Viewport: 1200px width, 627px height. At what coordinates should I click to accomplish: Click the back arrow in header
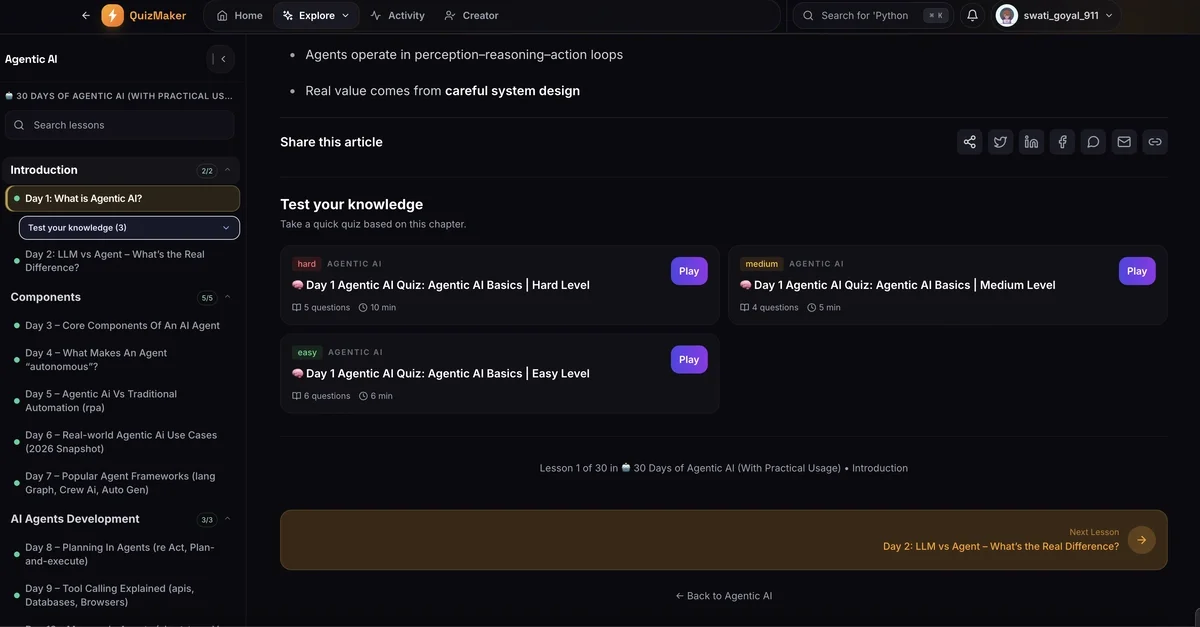coord(86,15)
